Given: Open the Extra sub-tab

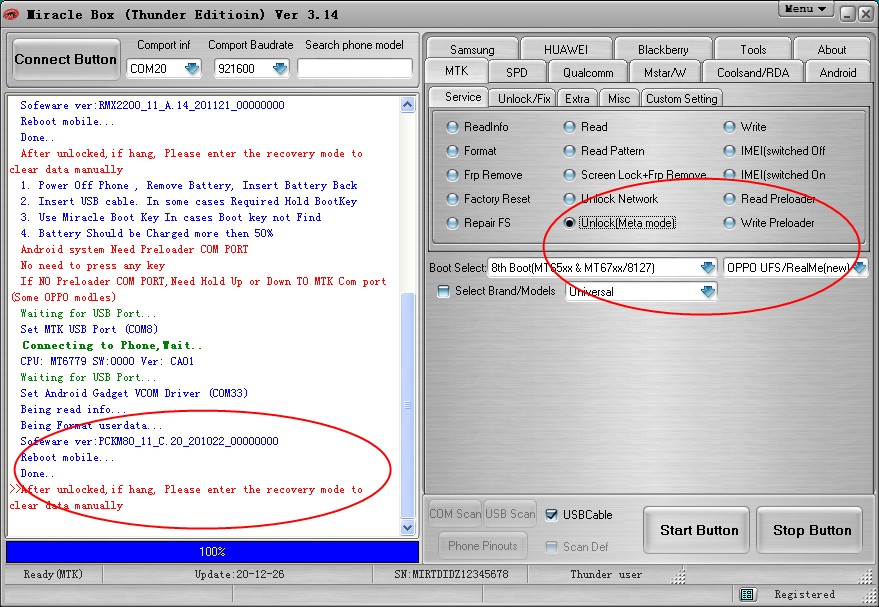Looking at the screenshot, I should click(577, 99).
